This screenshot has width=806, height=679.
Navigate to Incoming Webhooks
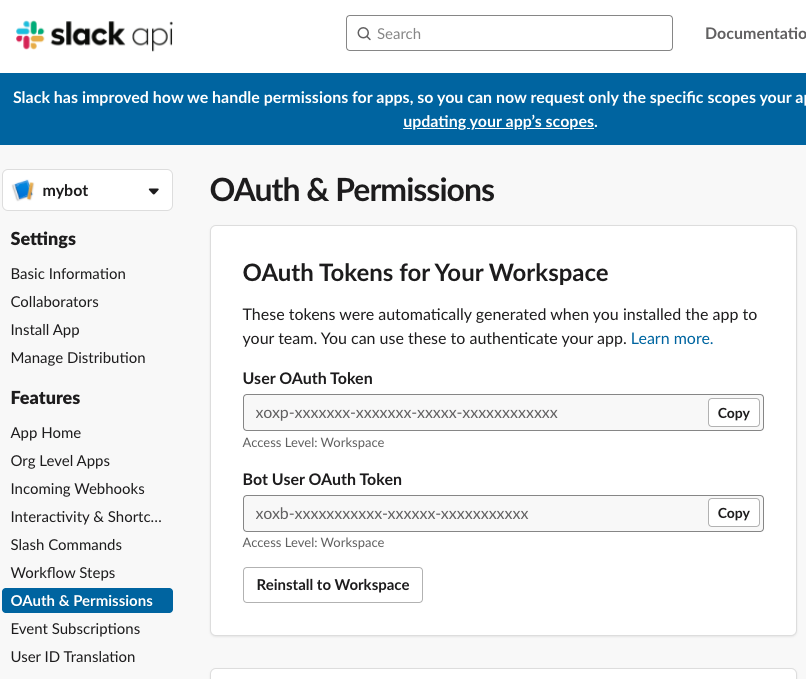click(78, 489)
